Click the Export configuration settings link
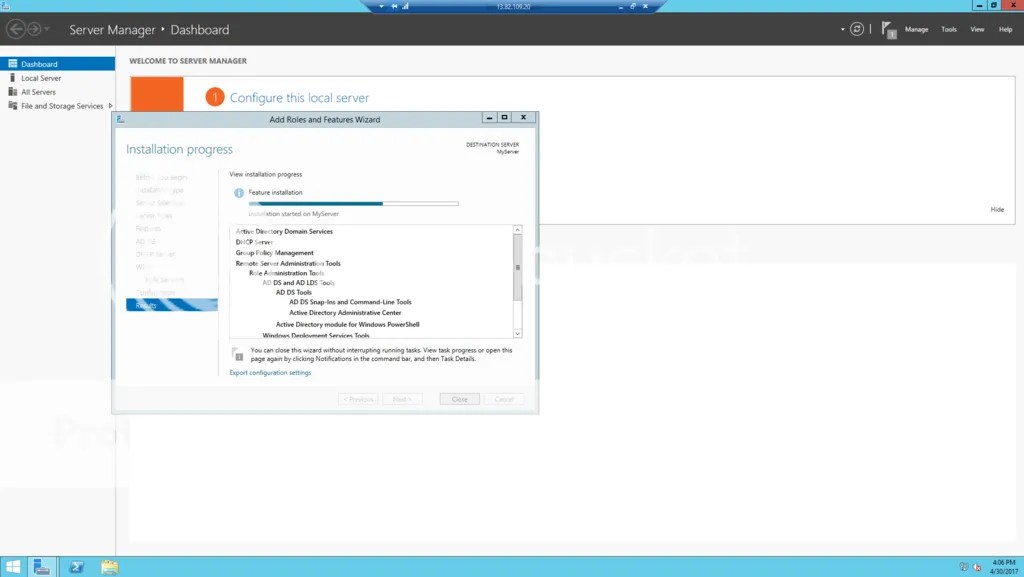The width and height of the screenshot is (1024, 577). pyautogui.click(x=270, y=373)
